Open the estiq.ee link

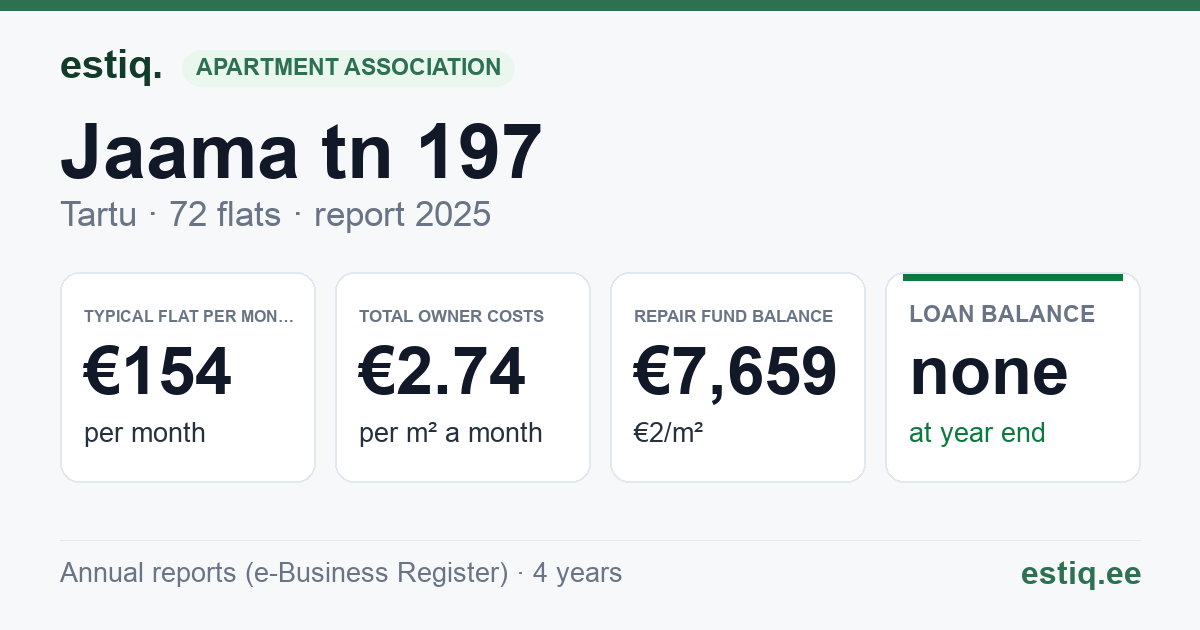coord(1081,573)
